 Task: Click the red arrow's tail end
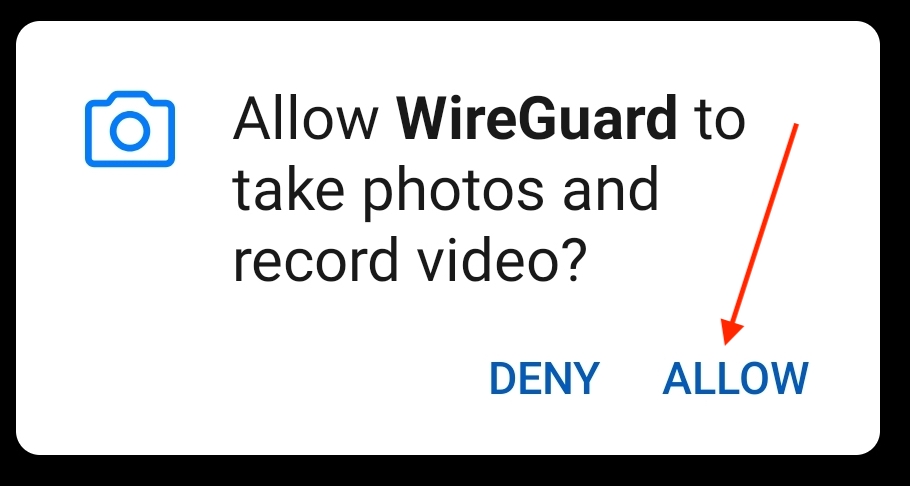[x=797, y=125]
